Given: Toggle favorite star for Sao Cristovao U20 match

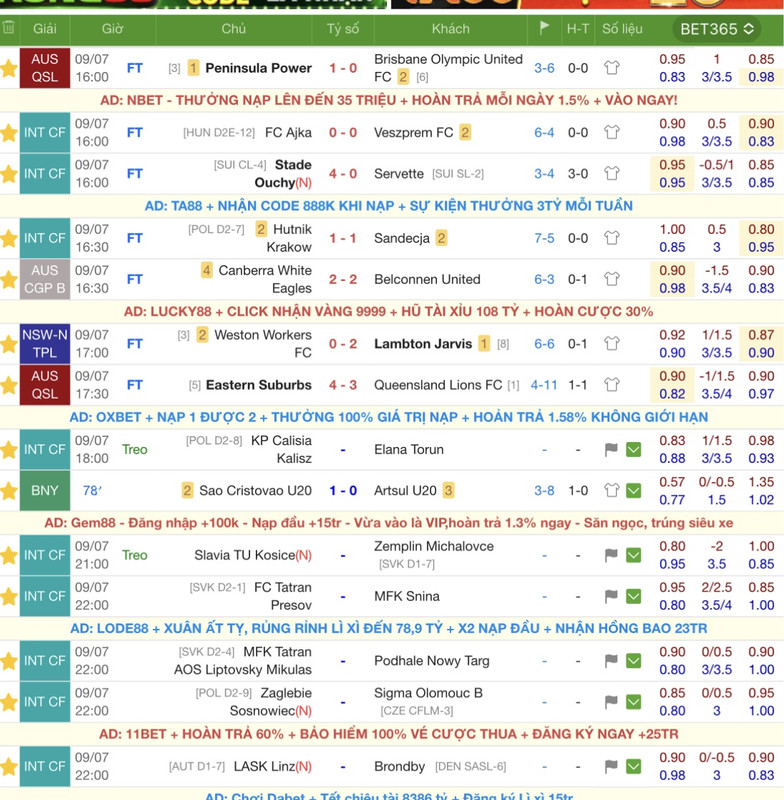Looking at the screenshot, I should [9, 491].
